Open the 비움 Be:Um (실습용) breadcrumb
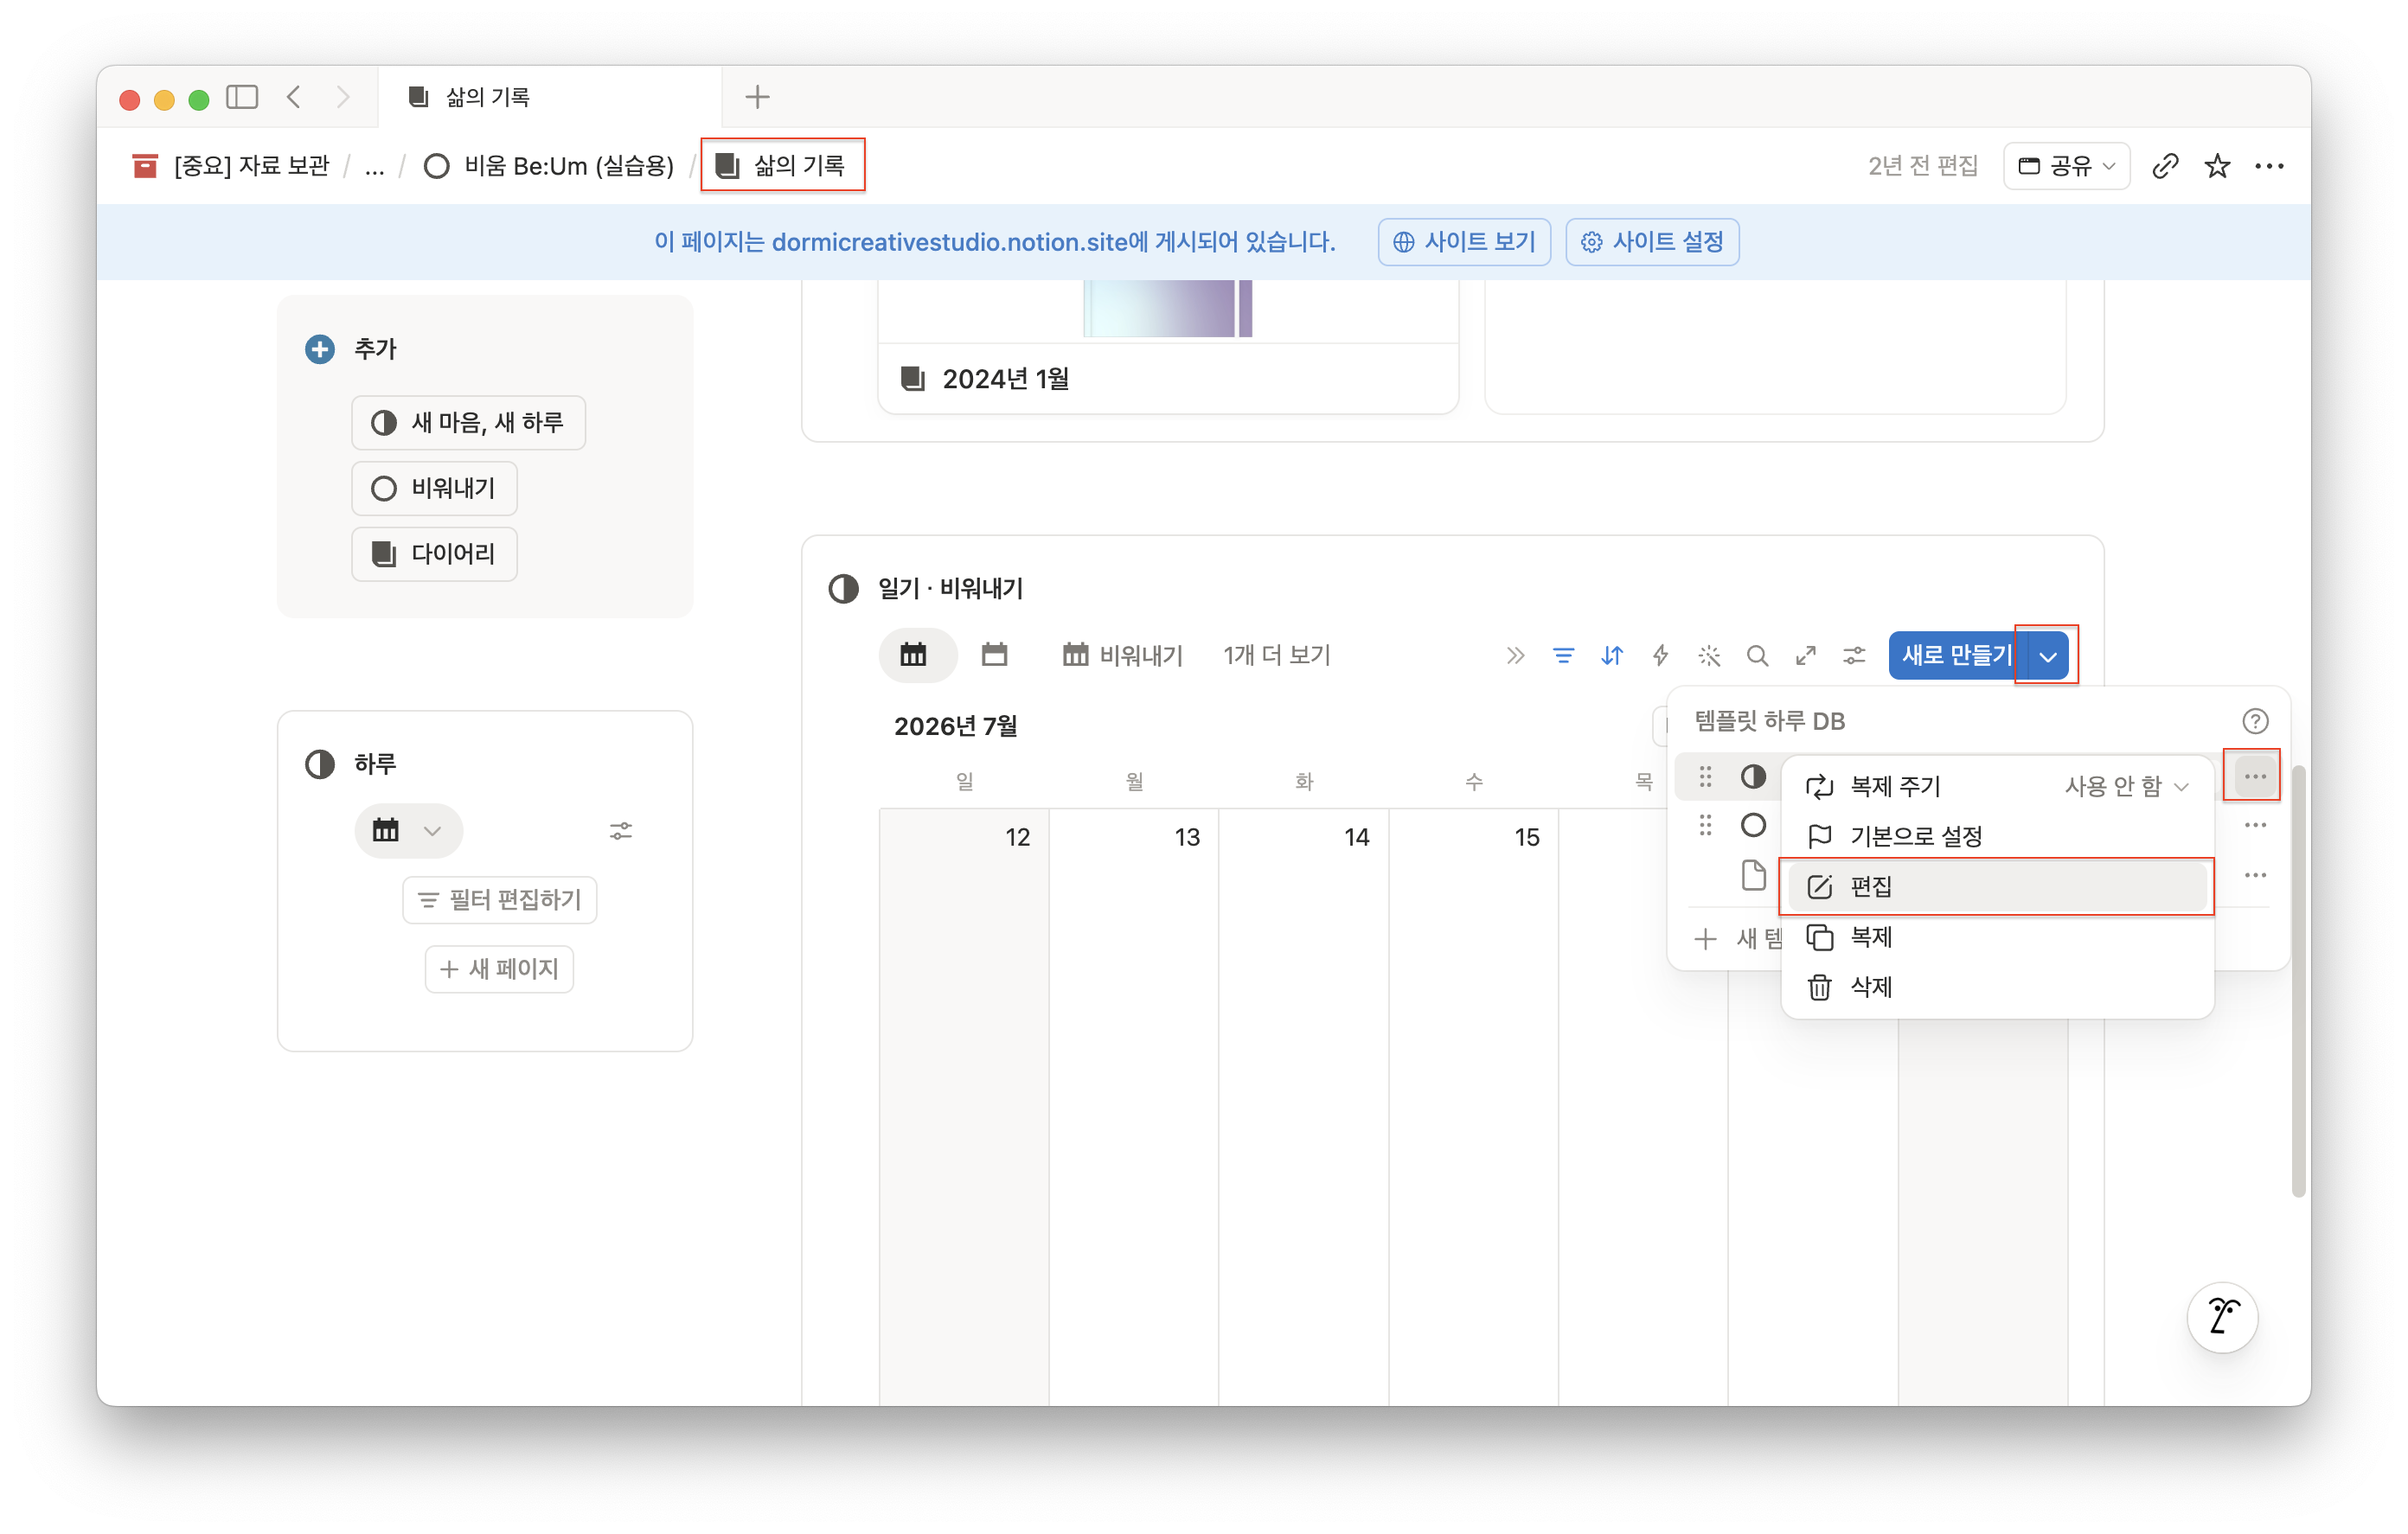 click(549, 166)
